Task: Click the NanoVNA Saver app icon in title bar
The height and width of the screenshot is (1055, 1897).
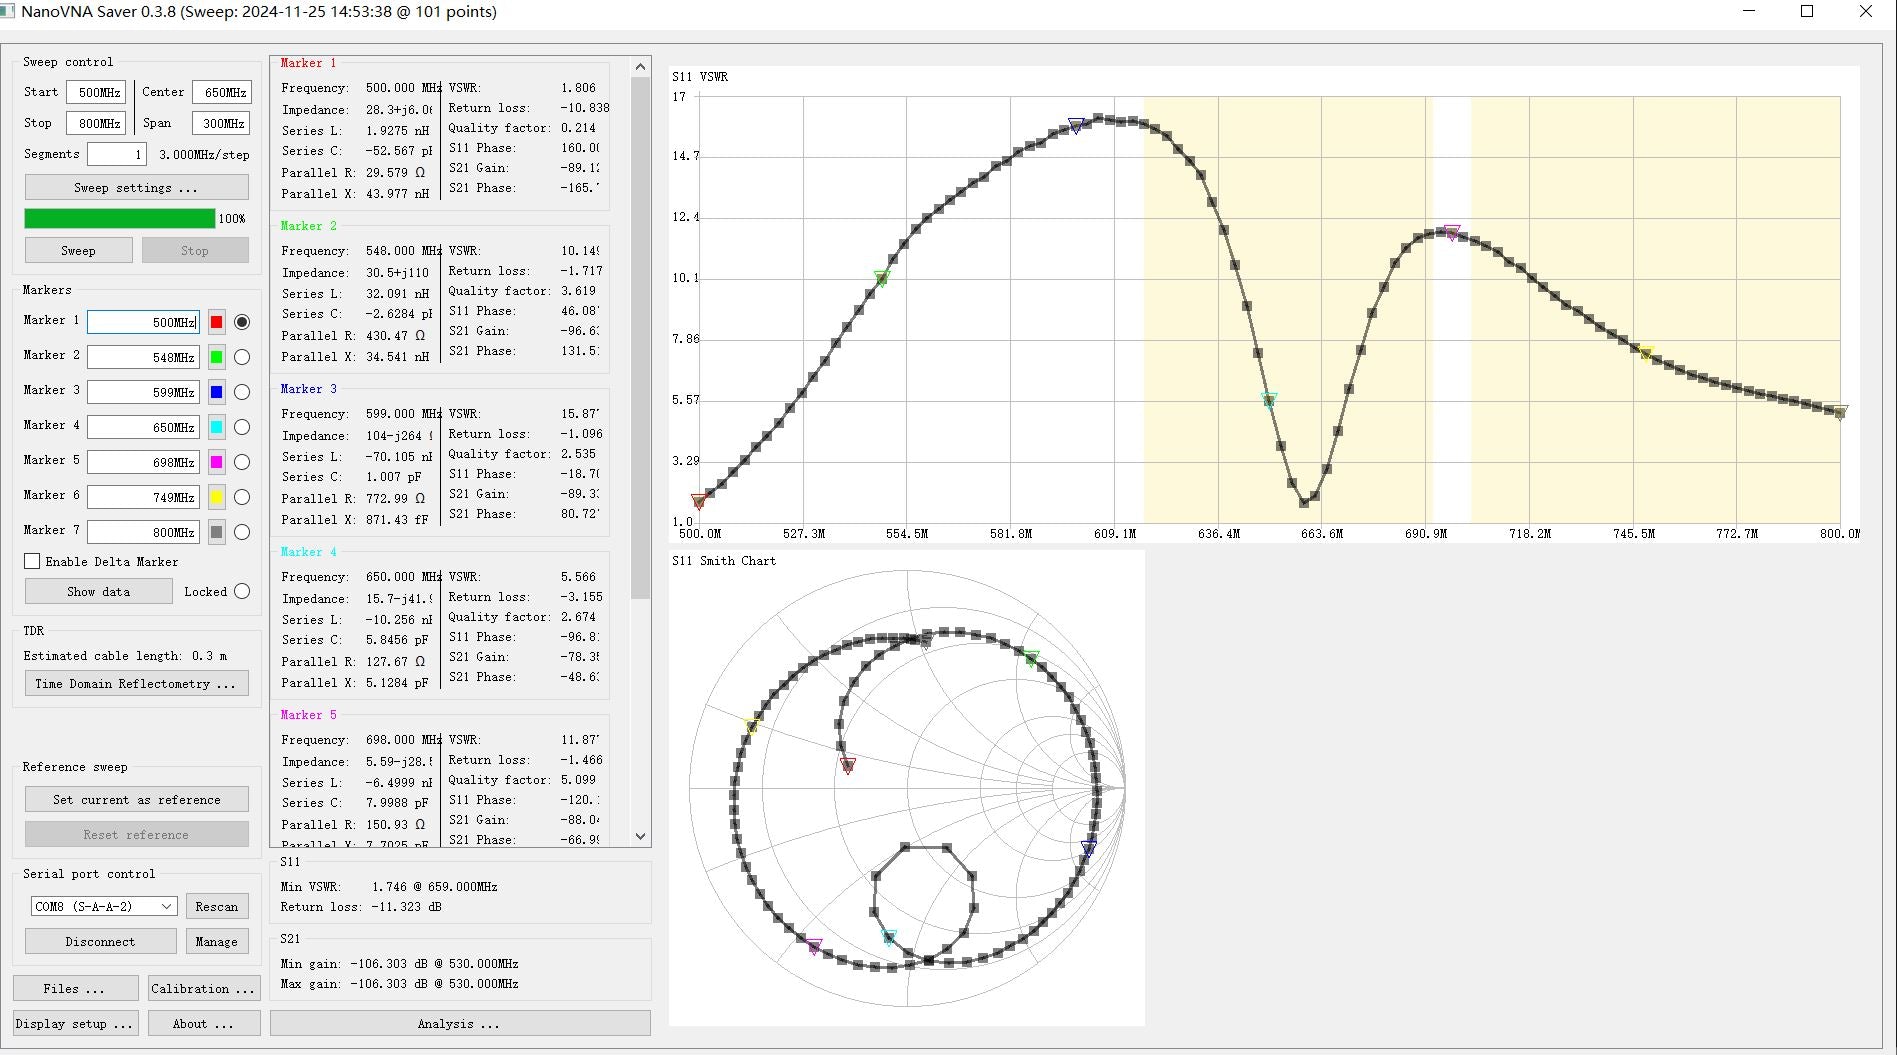Action: pos(6,11)
